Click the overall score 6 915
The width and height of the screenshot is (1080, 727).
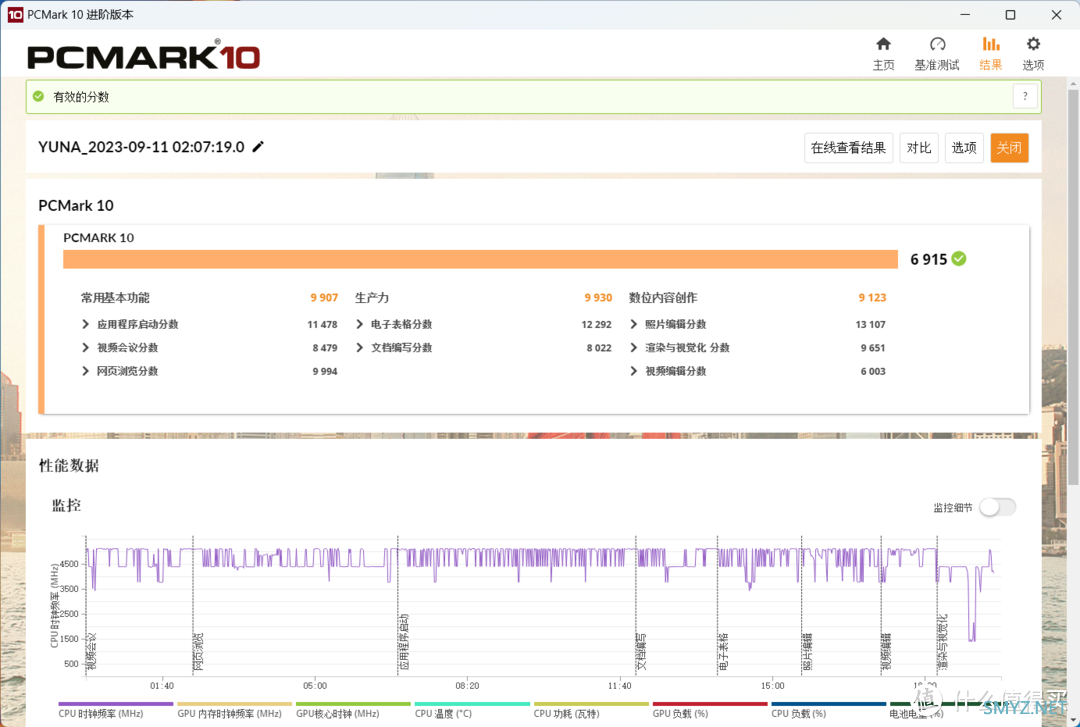[928, 259]
